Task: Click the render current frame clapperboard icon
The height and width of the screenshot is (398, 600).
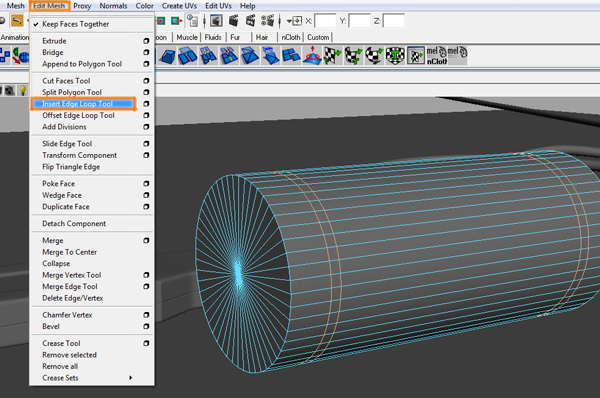Action: [233, 21]
